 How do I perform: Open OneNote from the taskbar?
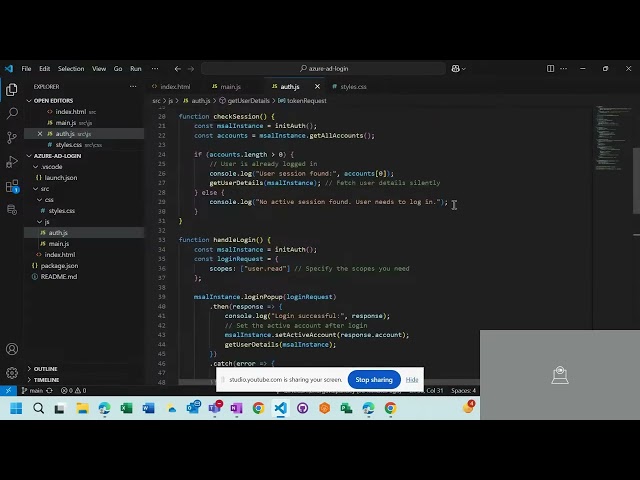[236, 408]
